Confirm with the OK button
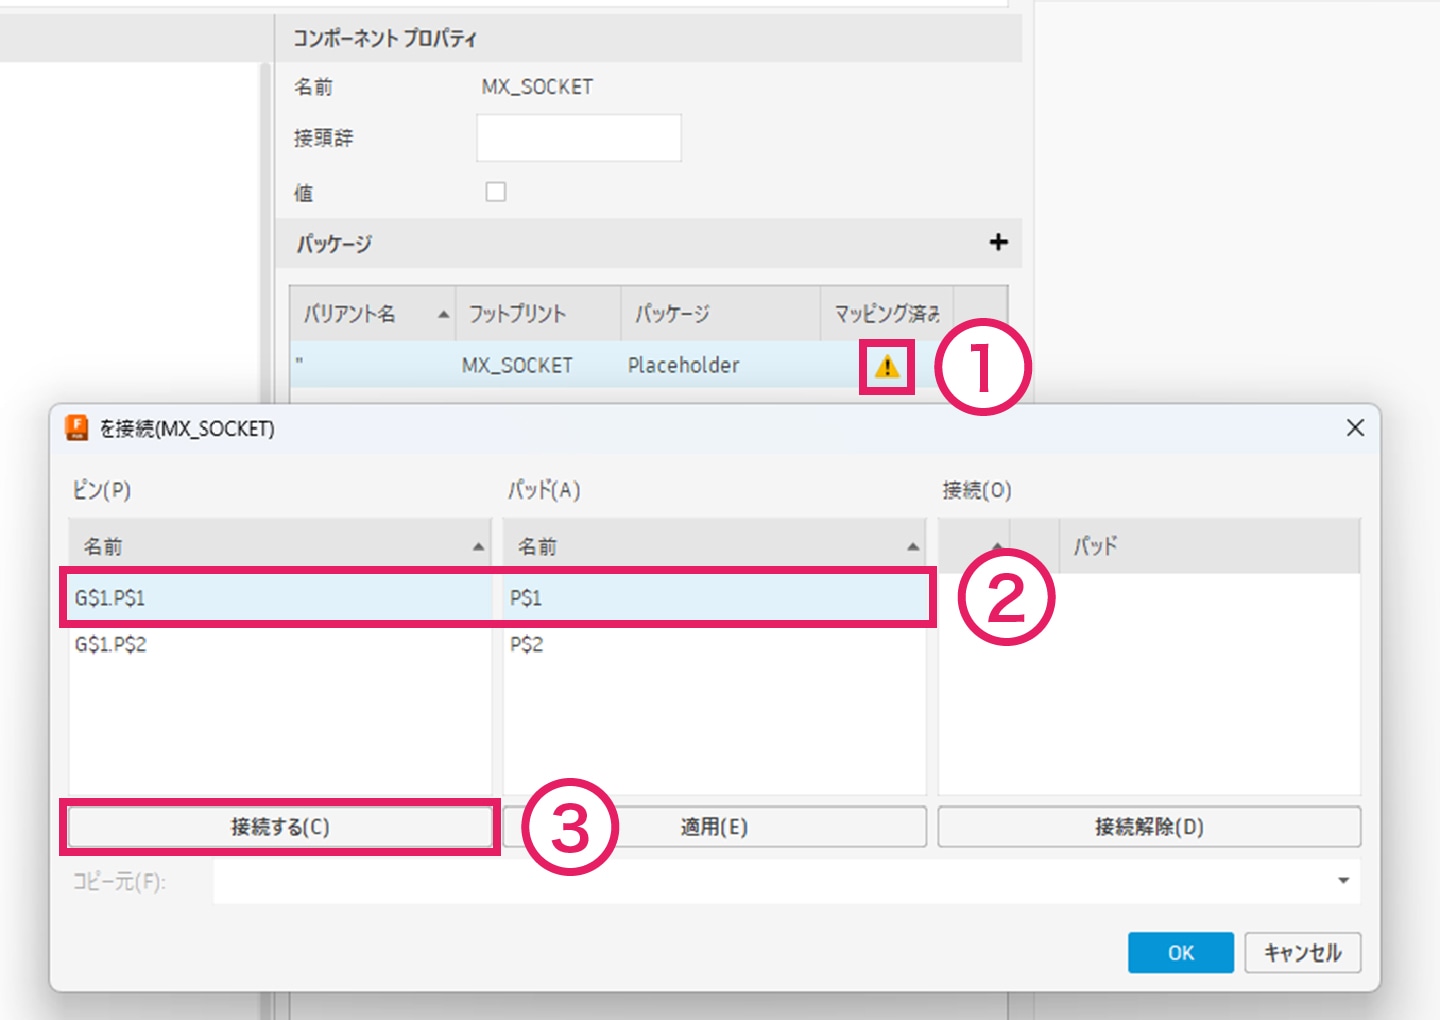Viewport: 1440px width, 1020px height. coord(1180,952)
